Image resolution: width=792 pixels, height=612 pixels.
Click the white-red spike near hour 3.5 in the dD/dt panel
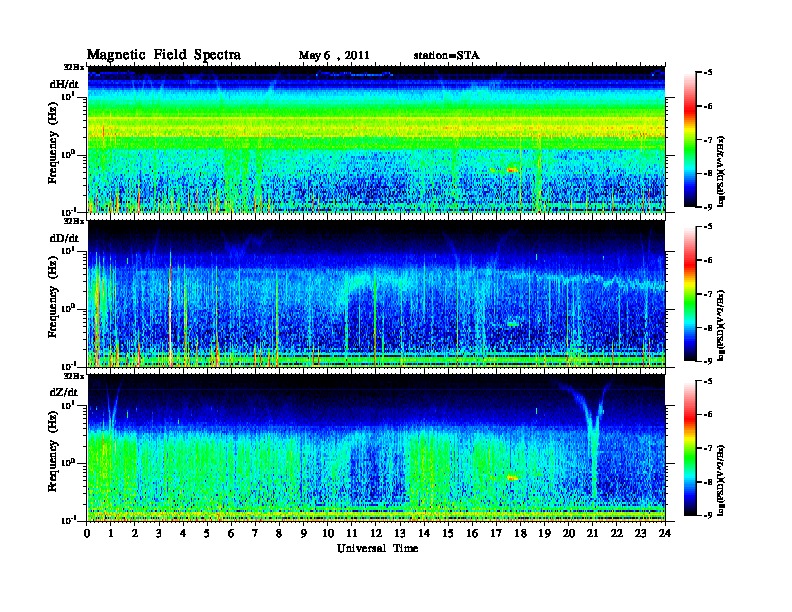click(x=170, y=308)
